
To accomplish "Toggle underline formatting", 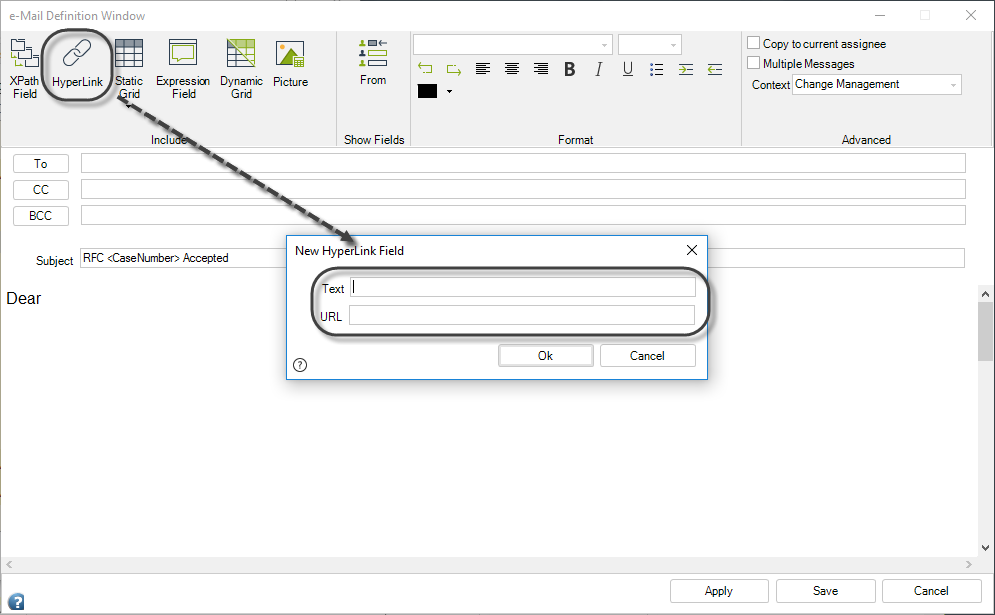I will [x=628, y=69].
